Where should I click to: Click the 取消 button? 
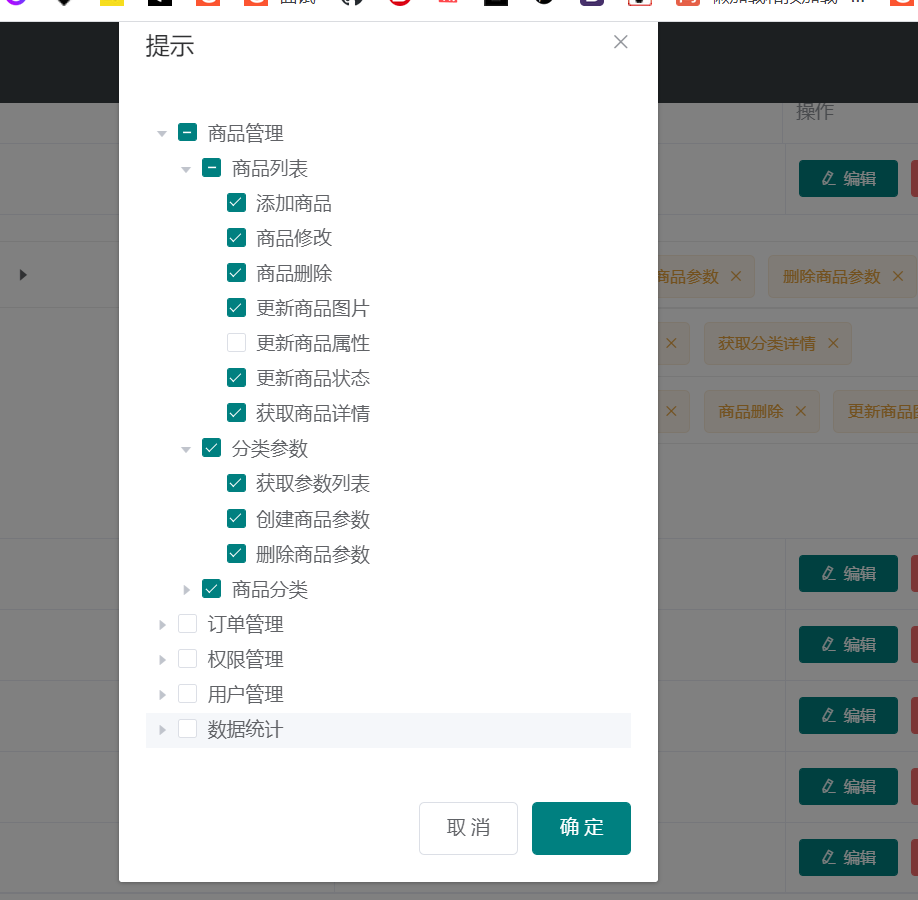[x=468, y=828]
